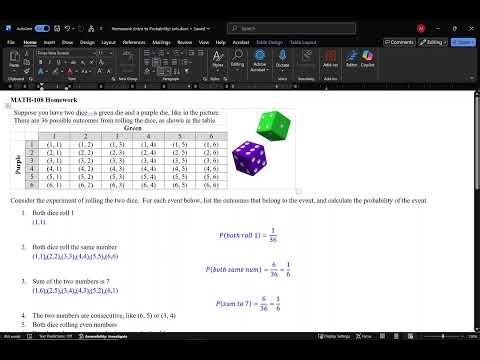Click the blue Share button
This screenshot has height=360, width=480.
tap(463, 42)
